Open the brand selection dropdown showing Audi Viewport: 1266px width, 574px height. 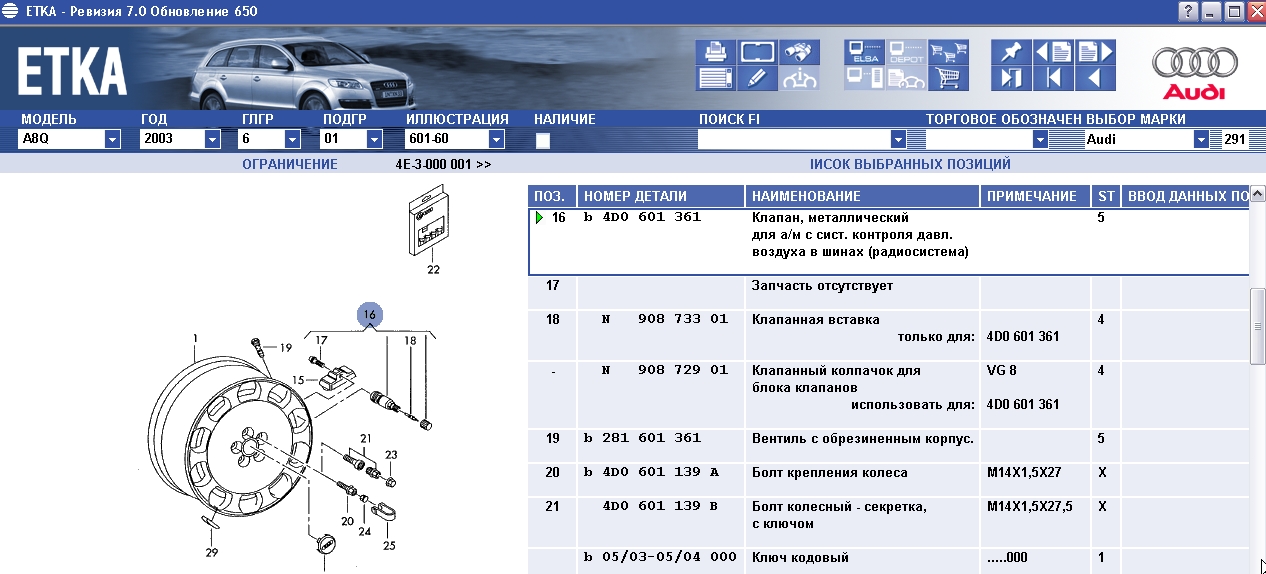point(1201,140)
